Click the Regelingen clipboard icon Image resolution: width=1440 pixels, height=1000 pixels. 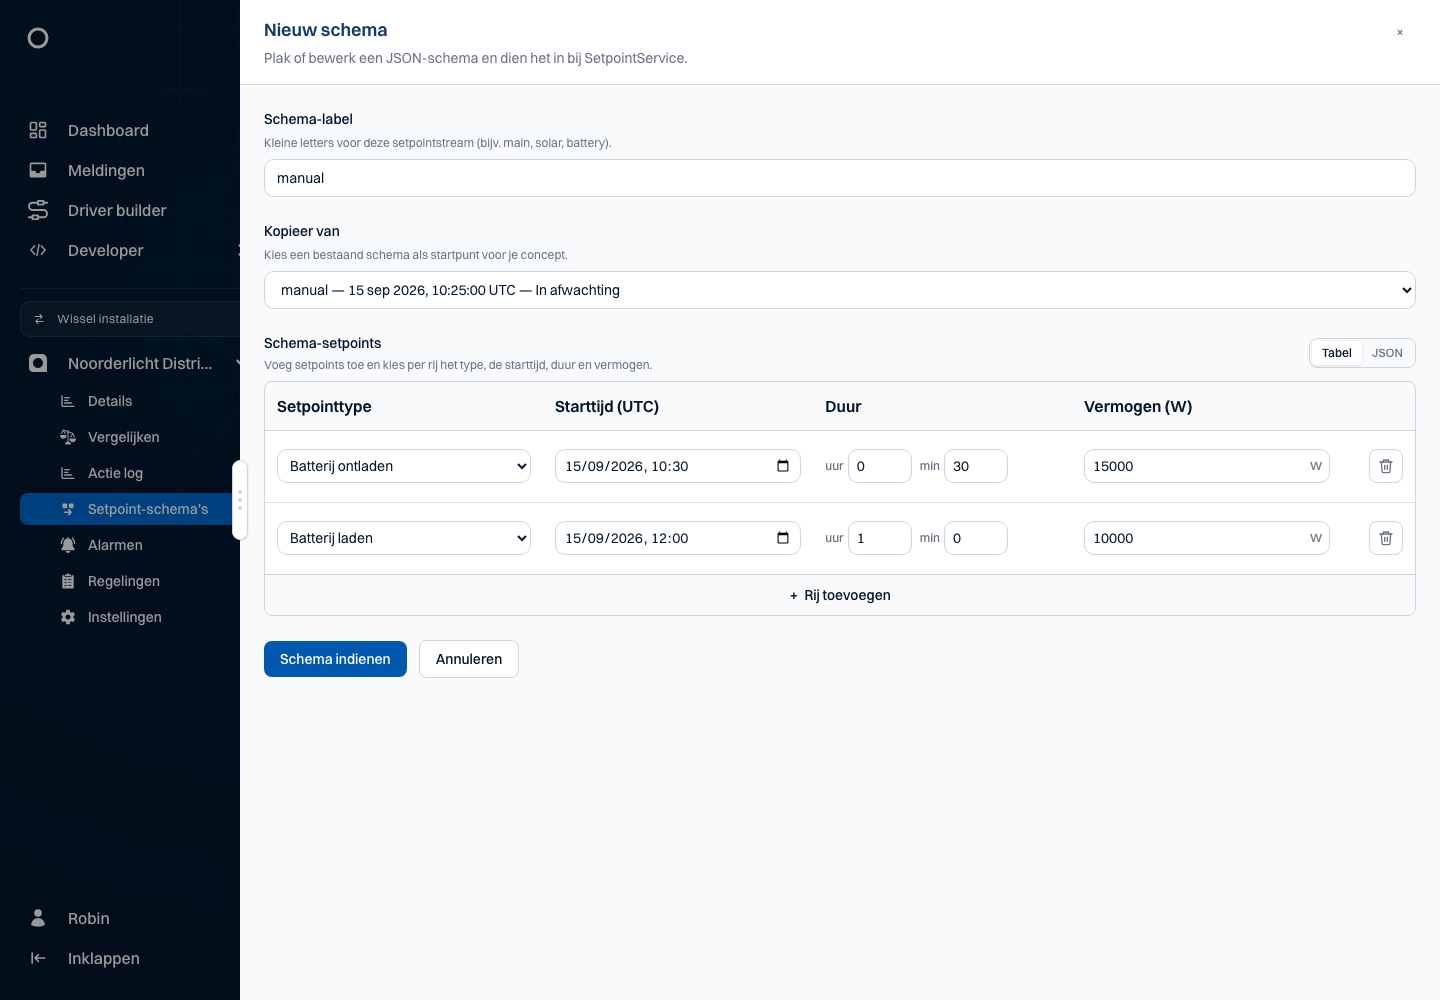point(68,581)
